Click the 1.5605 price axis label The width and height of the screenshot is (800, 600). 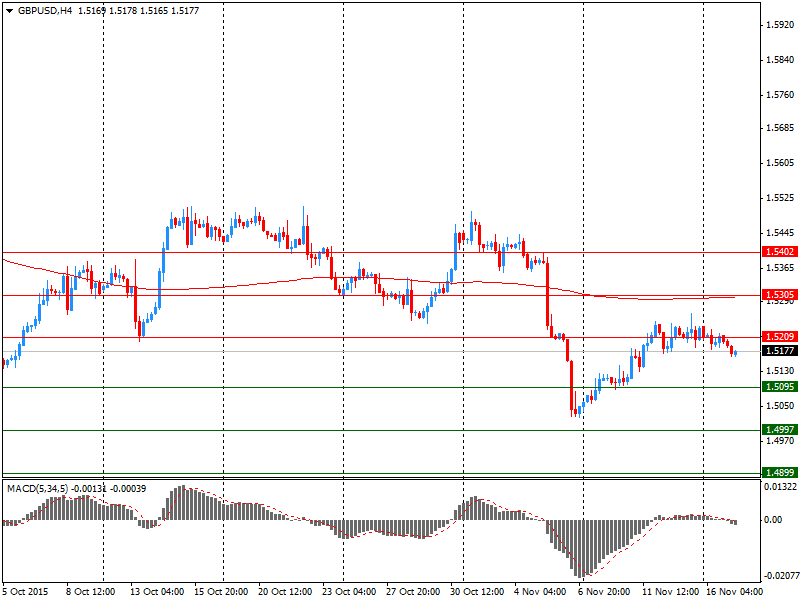click(780, 163)
